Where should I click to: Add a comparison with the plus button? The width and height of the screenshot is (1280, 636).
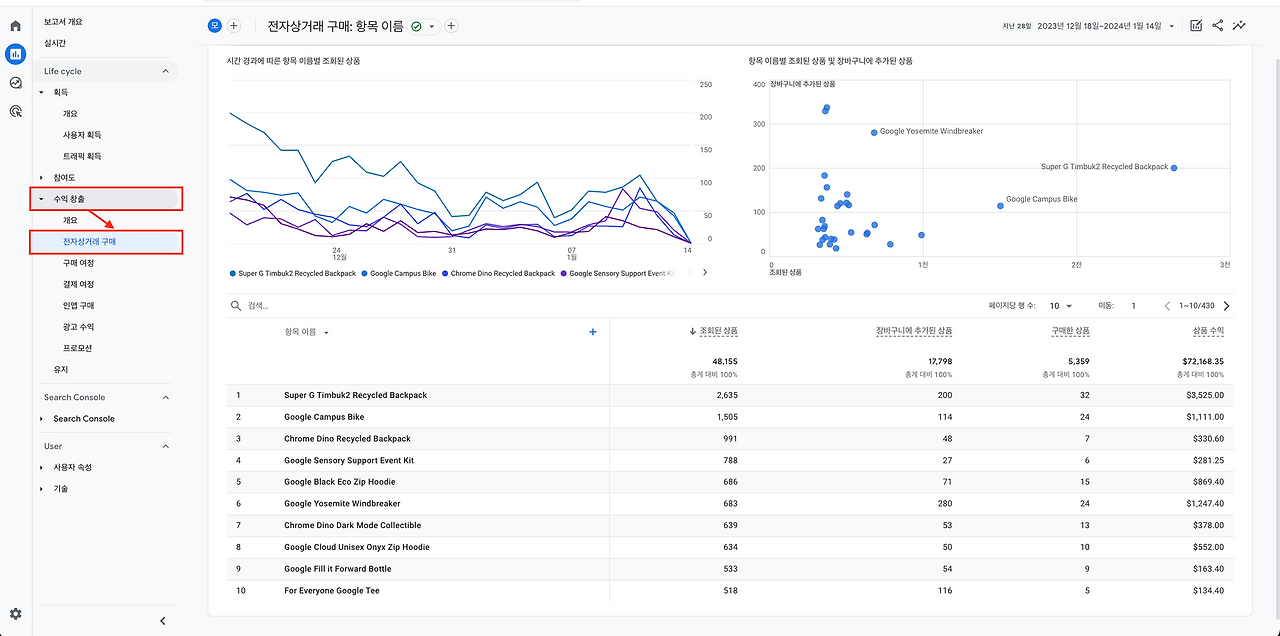pos(234,25)
